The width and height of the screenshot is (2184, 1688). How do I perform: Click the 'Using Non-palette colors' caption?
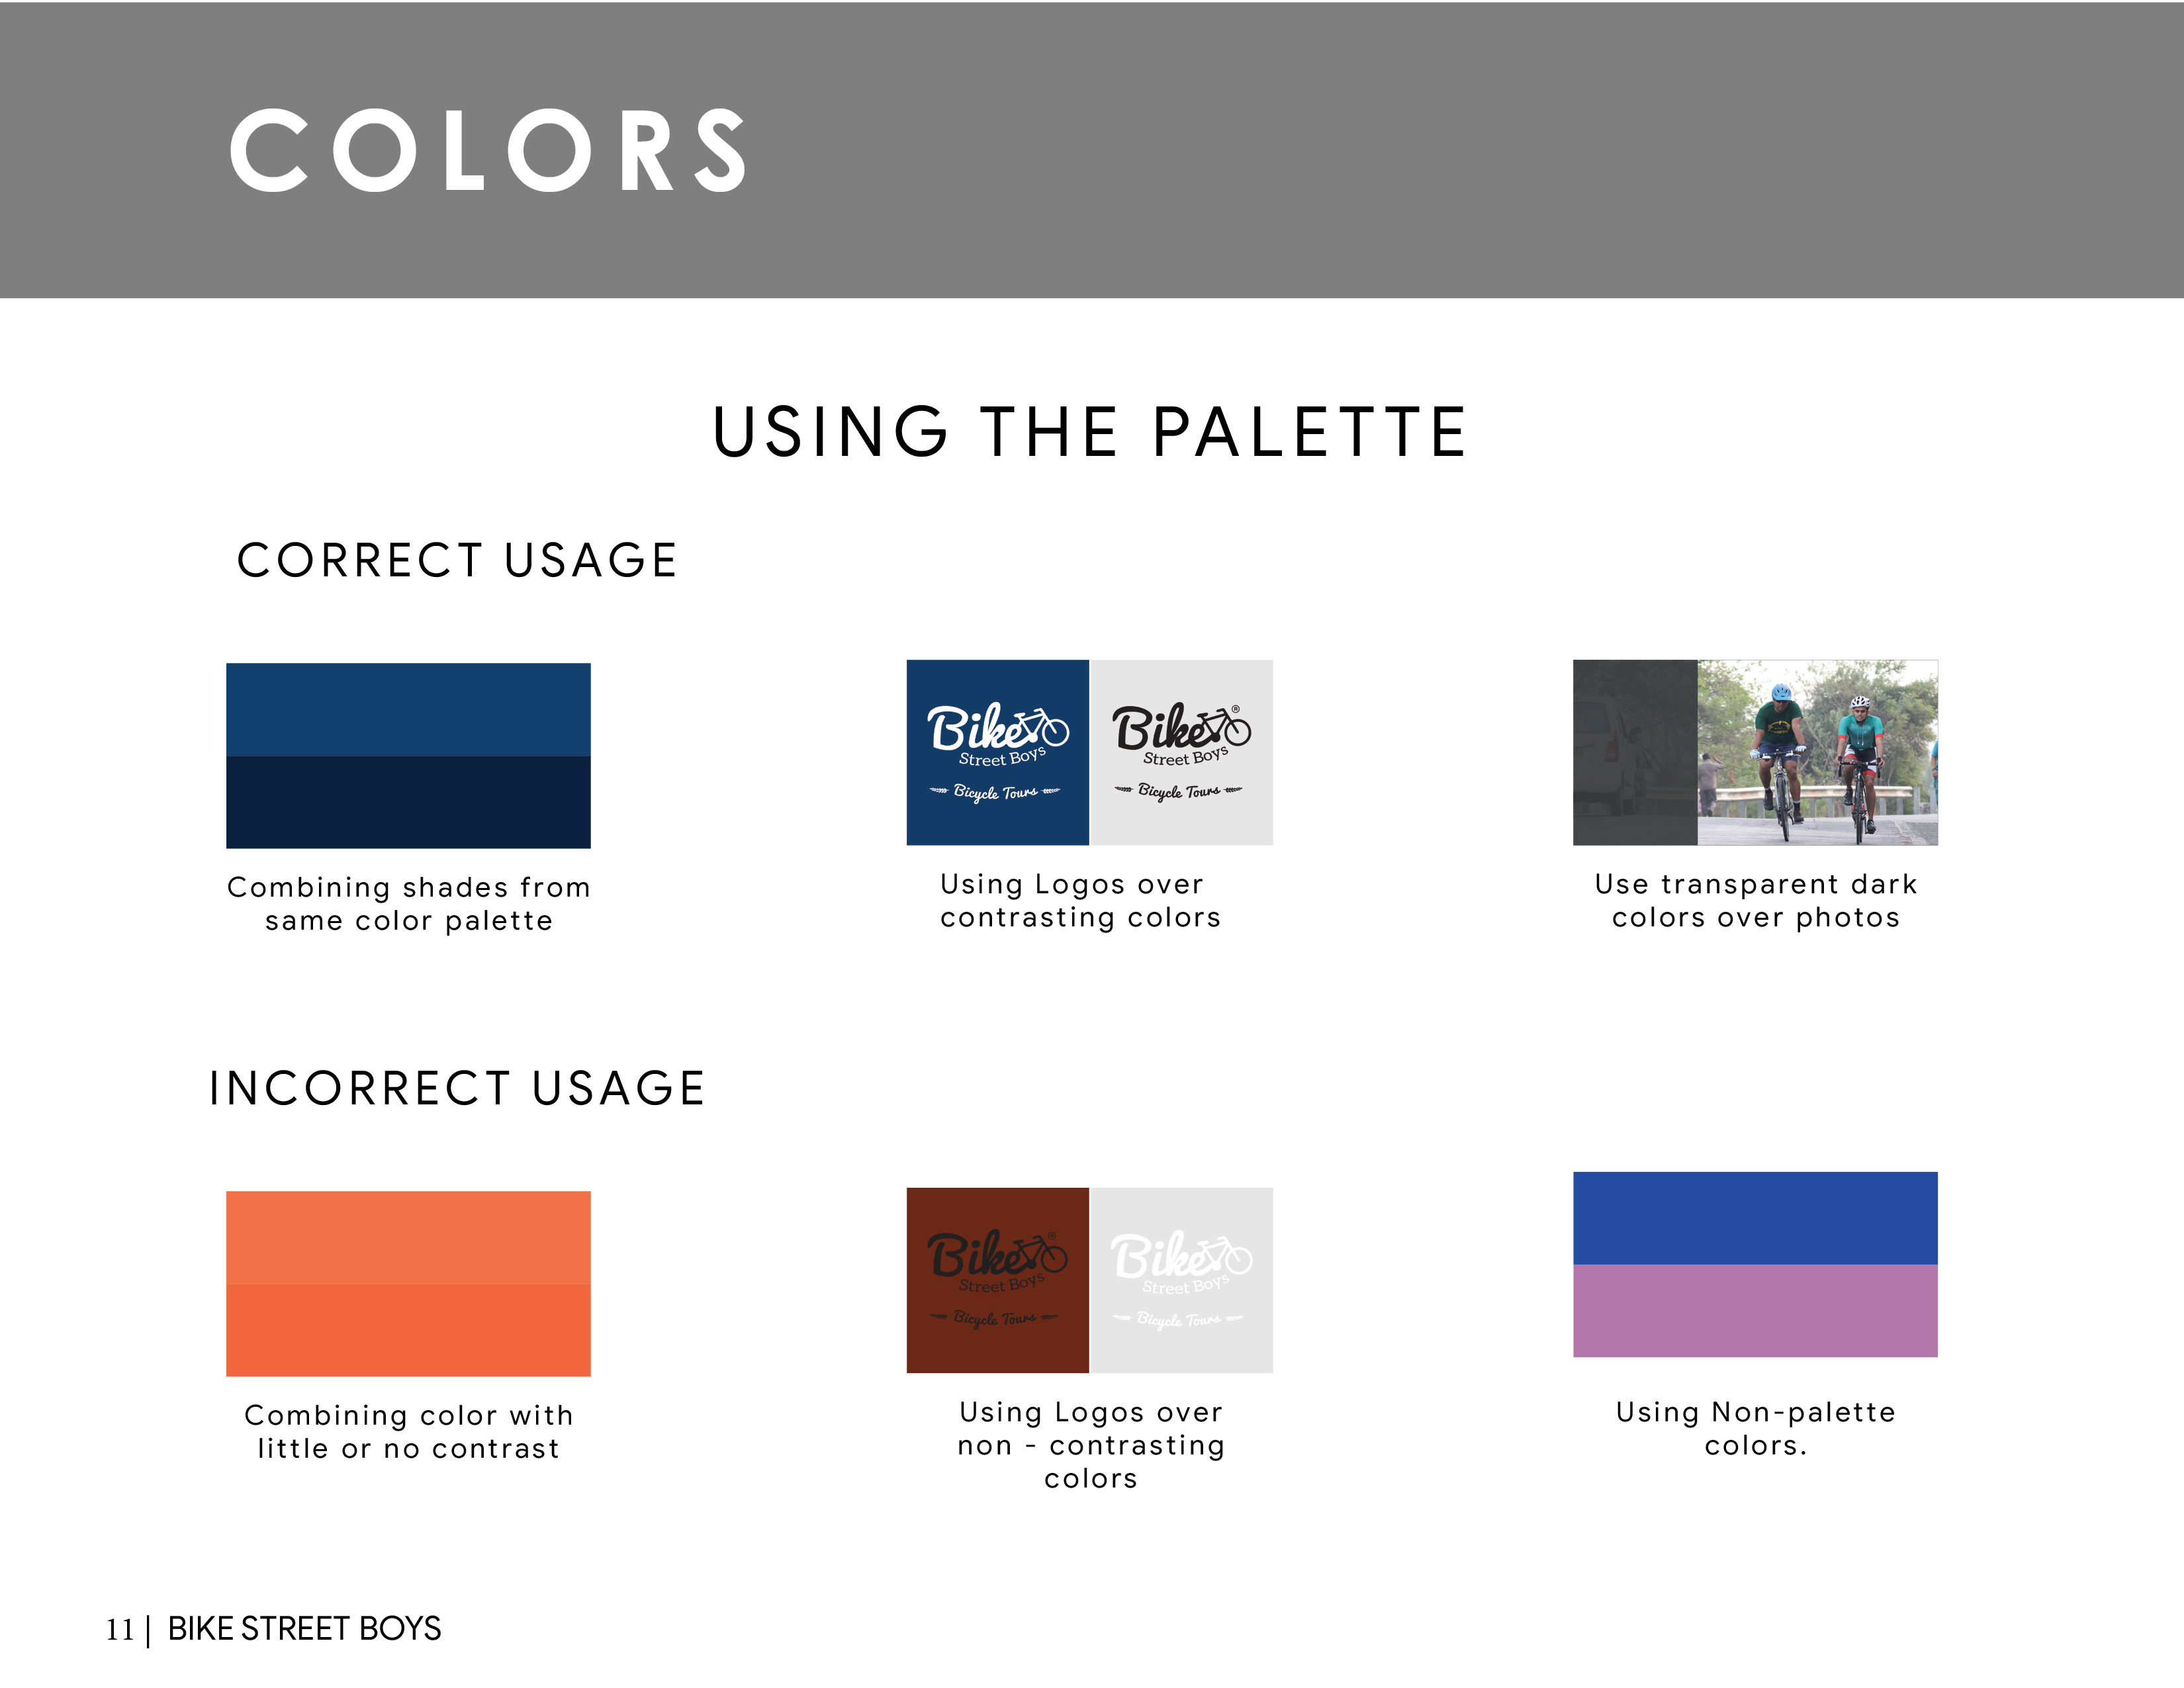1756,1428
